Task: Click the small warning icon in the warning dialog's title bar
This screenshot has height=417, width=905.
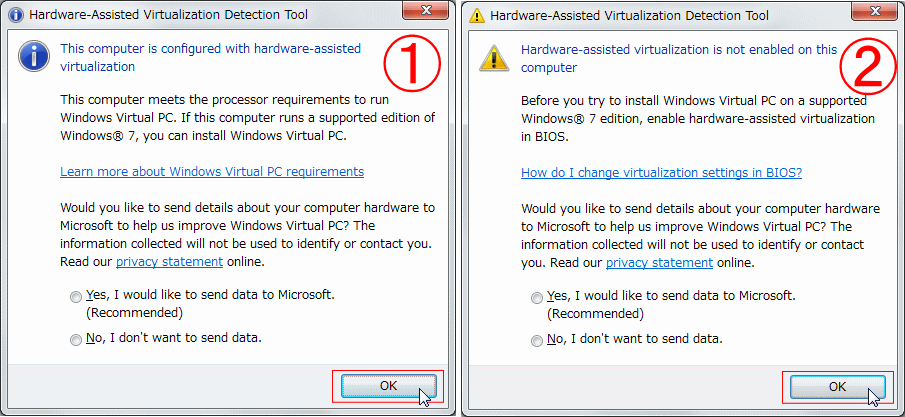Action: point(477,16)
